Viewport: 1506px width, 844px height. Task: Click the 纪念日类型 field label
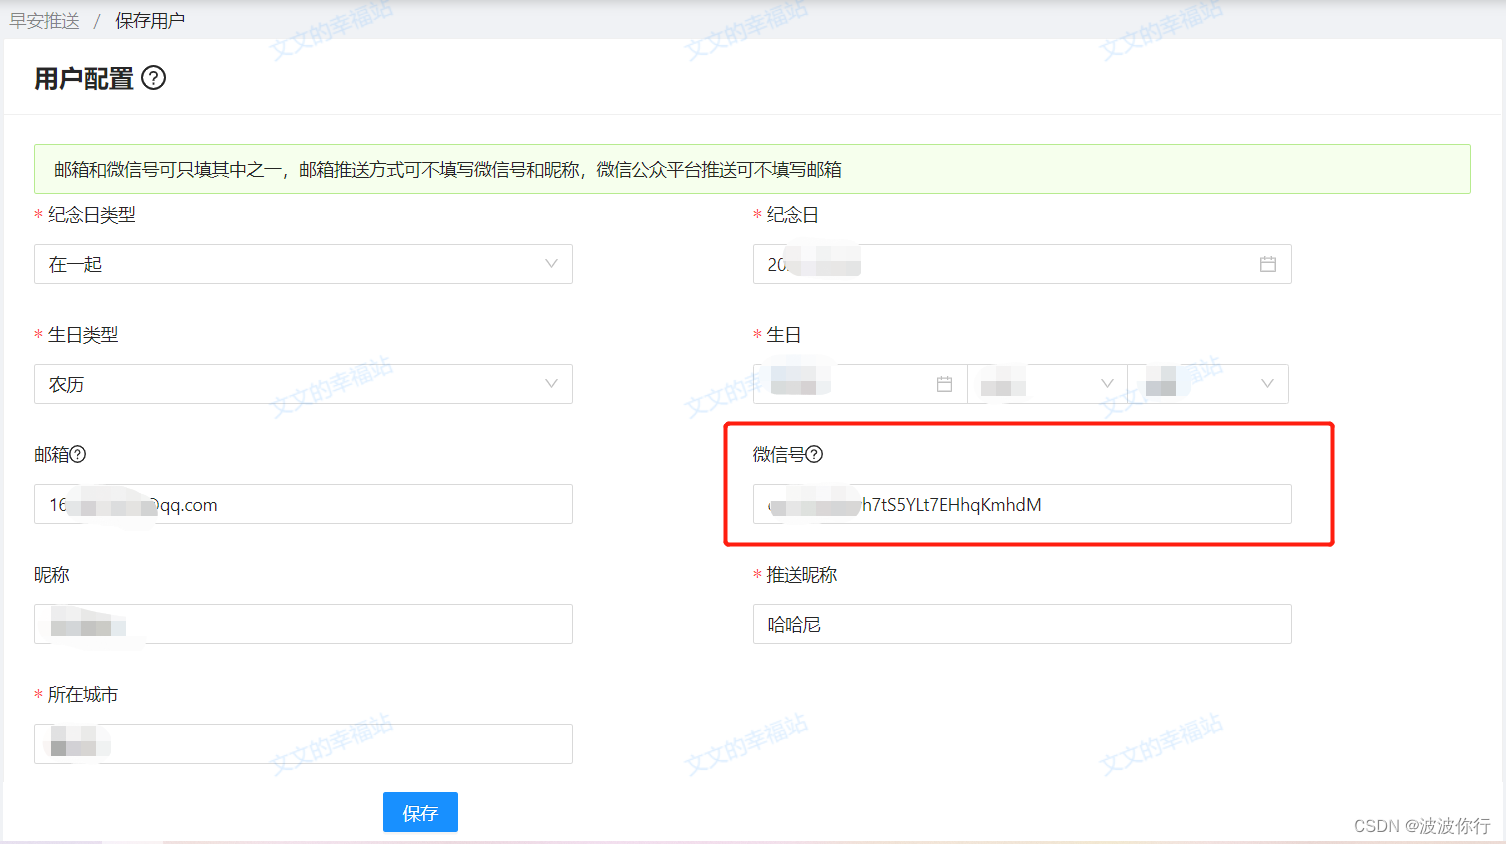(92, 215)
